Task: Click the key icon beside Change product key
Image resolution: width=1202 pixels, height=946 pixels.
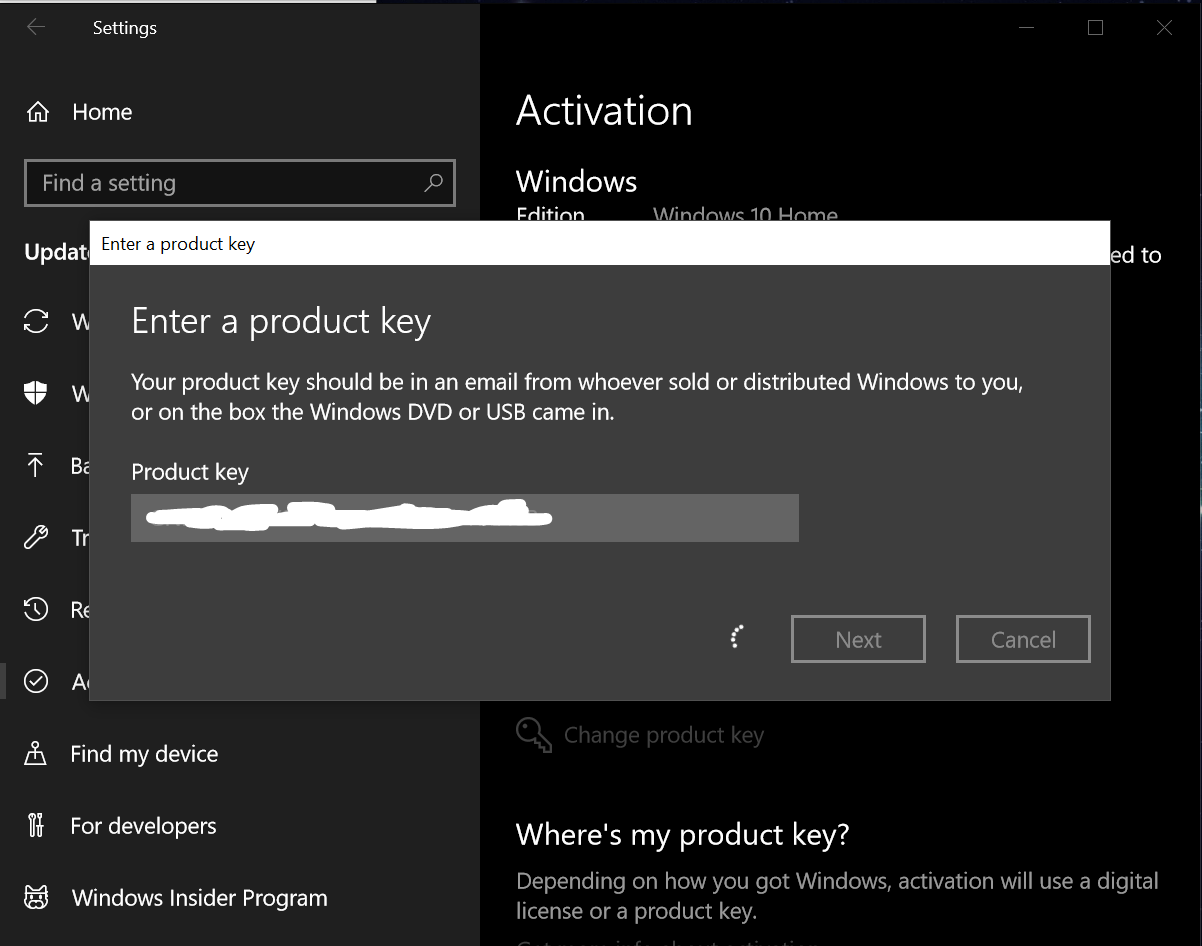Action: (534, 735)
